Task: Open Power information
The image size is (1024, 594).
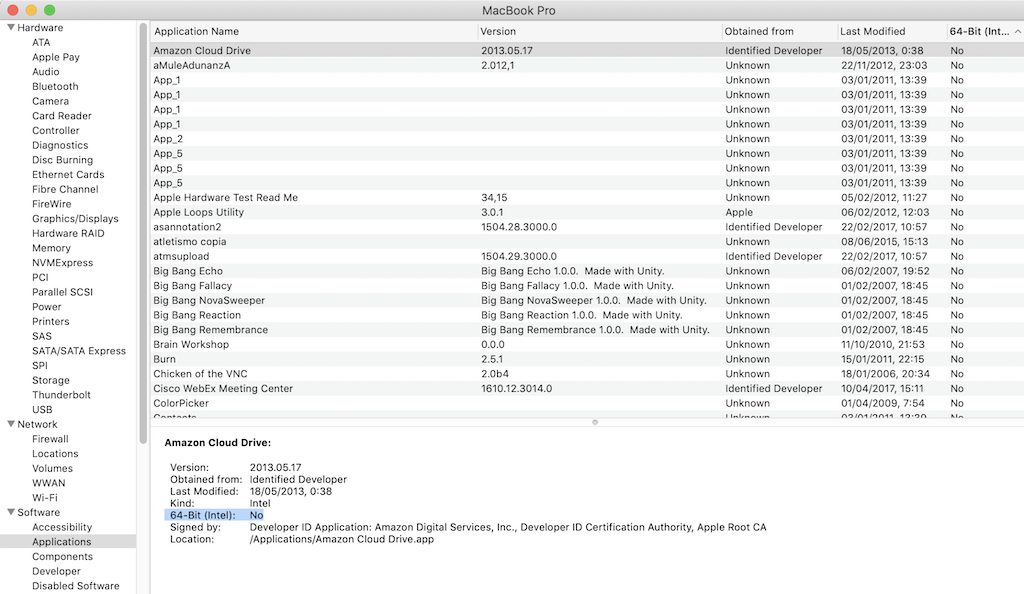Action: (x=46, y=307)
